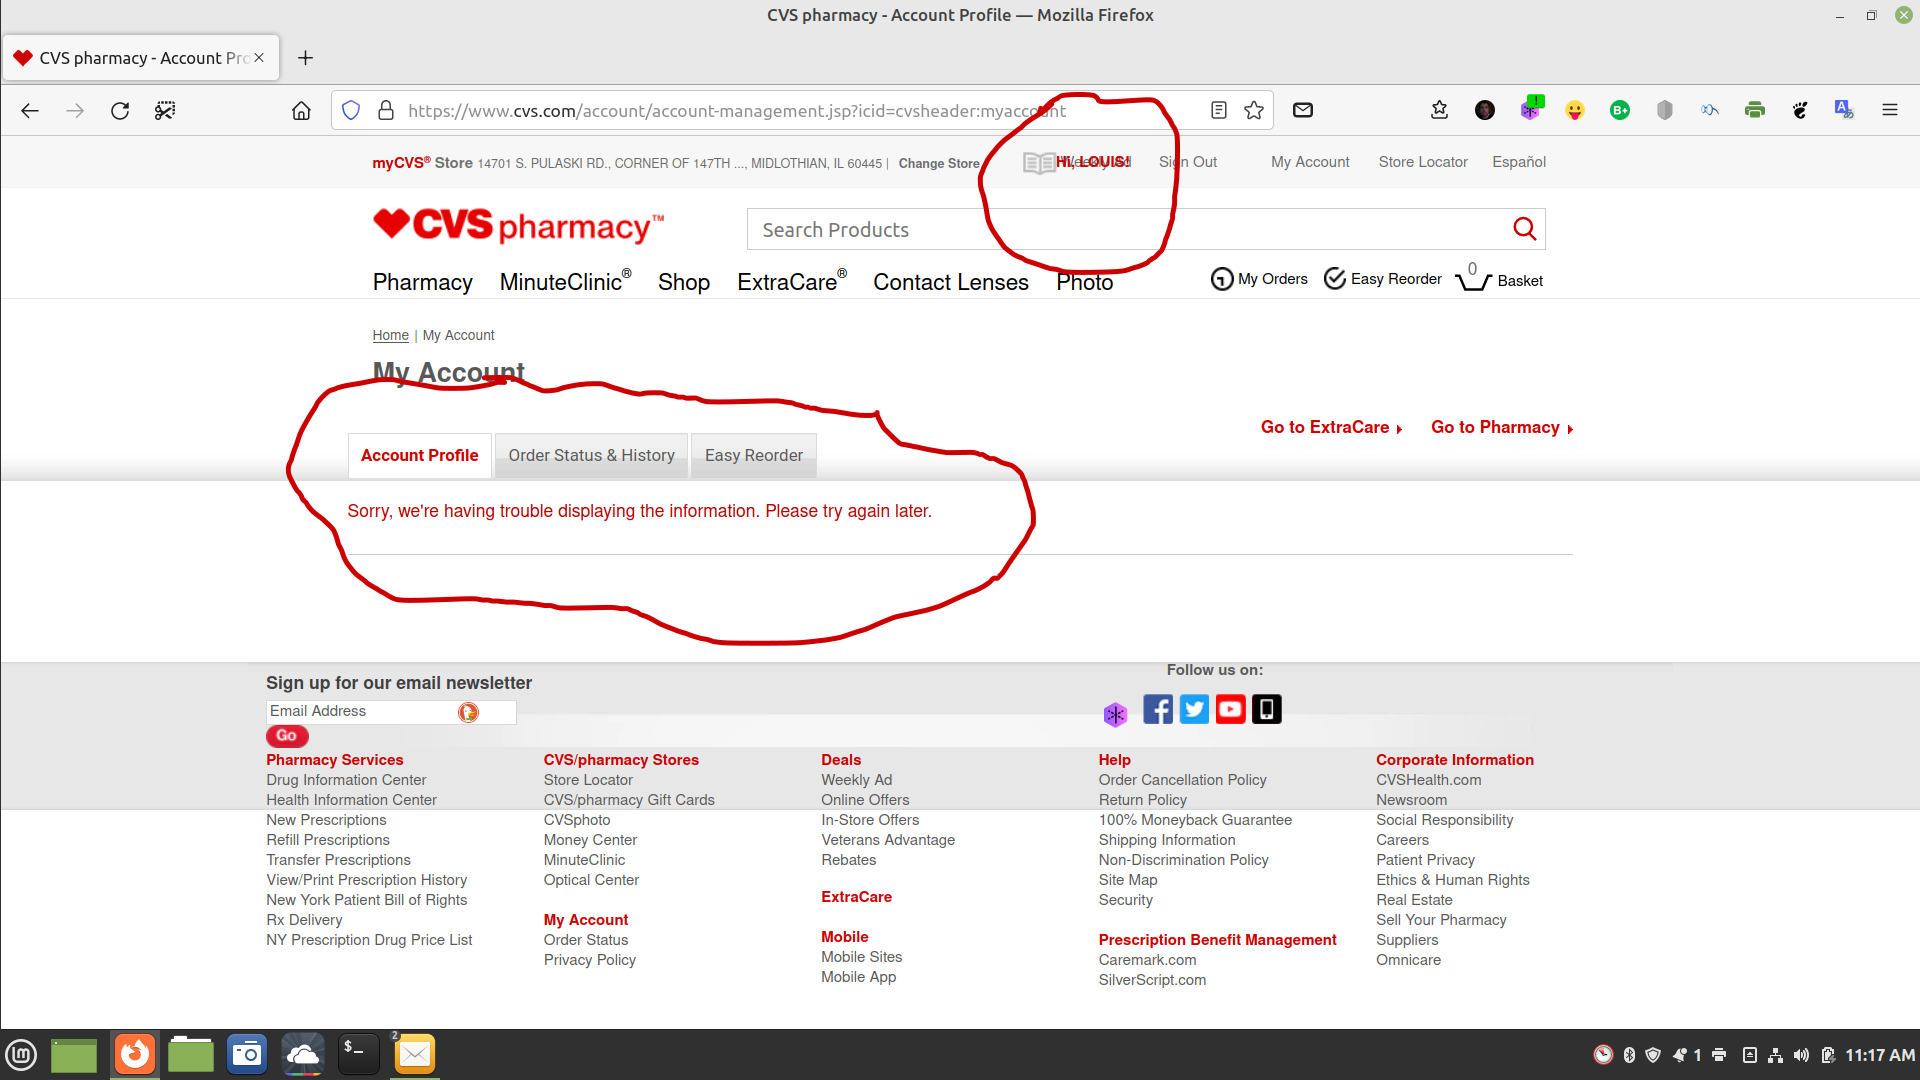
Task: Select the Account Profile tab
Action: [419, 455]
